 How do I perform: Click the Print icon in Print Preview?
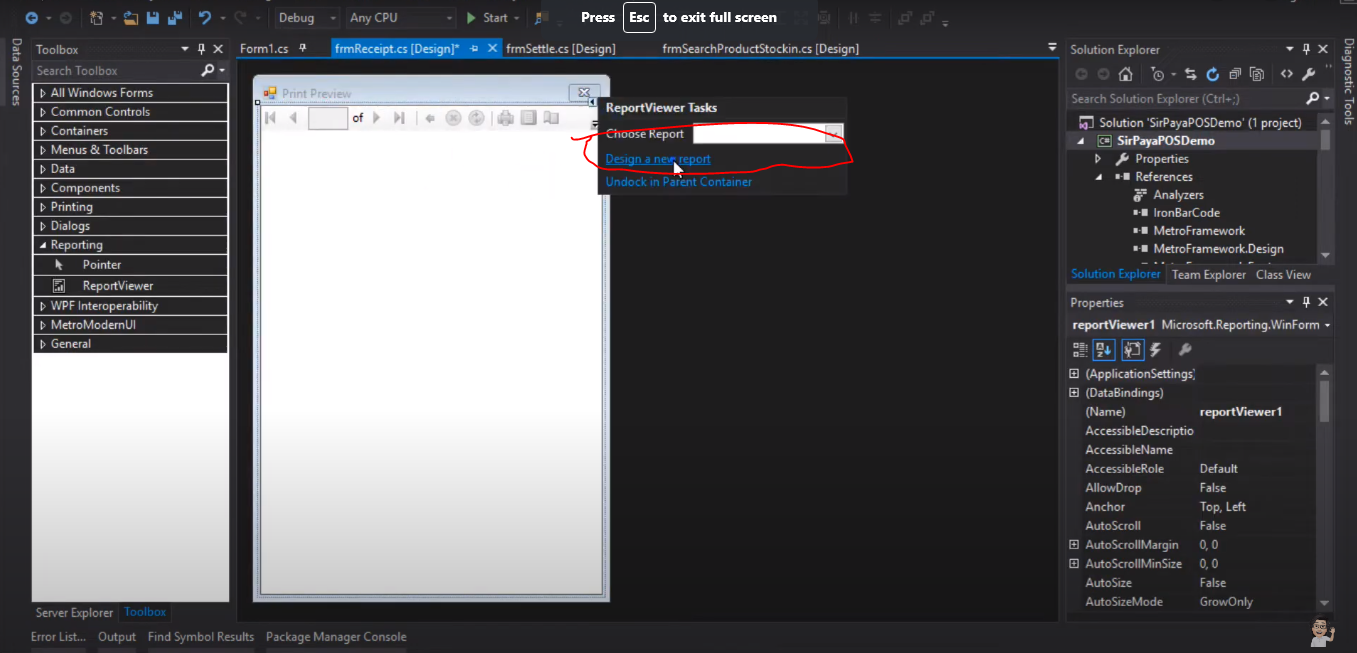pos(505,118)
